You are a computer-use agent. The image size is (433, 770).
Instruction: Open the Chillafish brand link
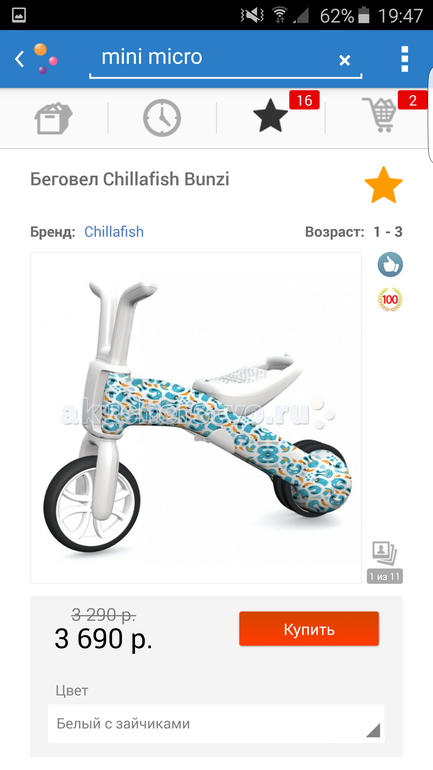tap(114, 231)
